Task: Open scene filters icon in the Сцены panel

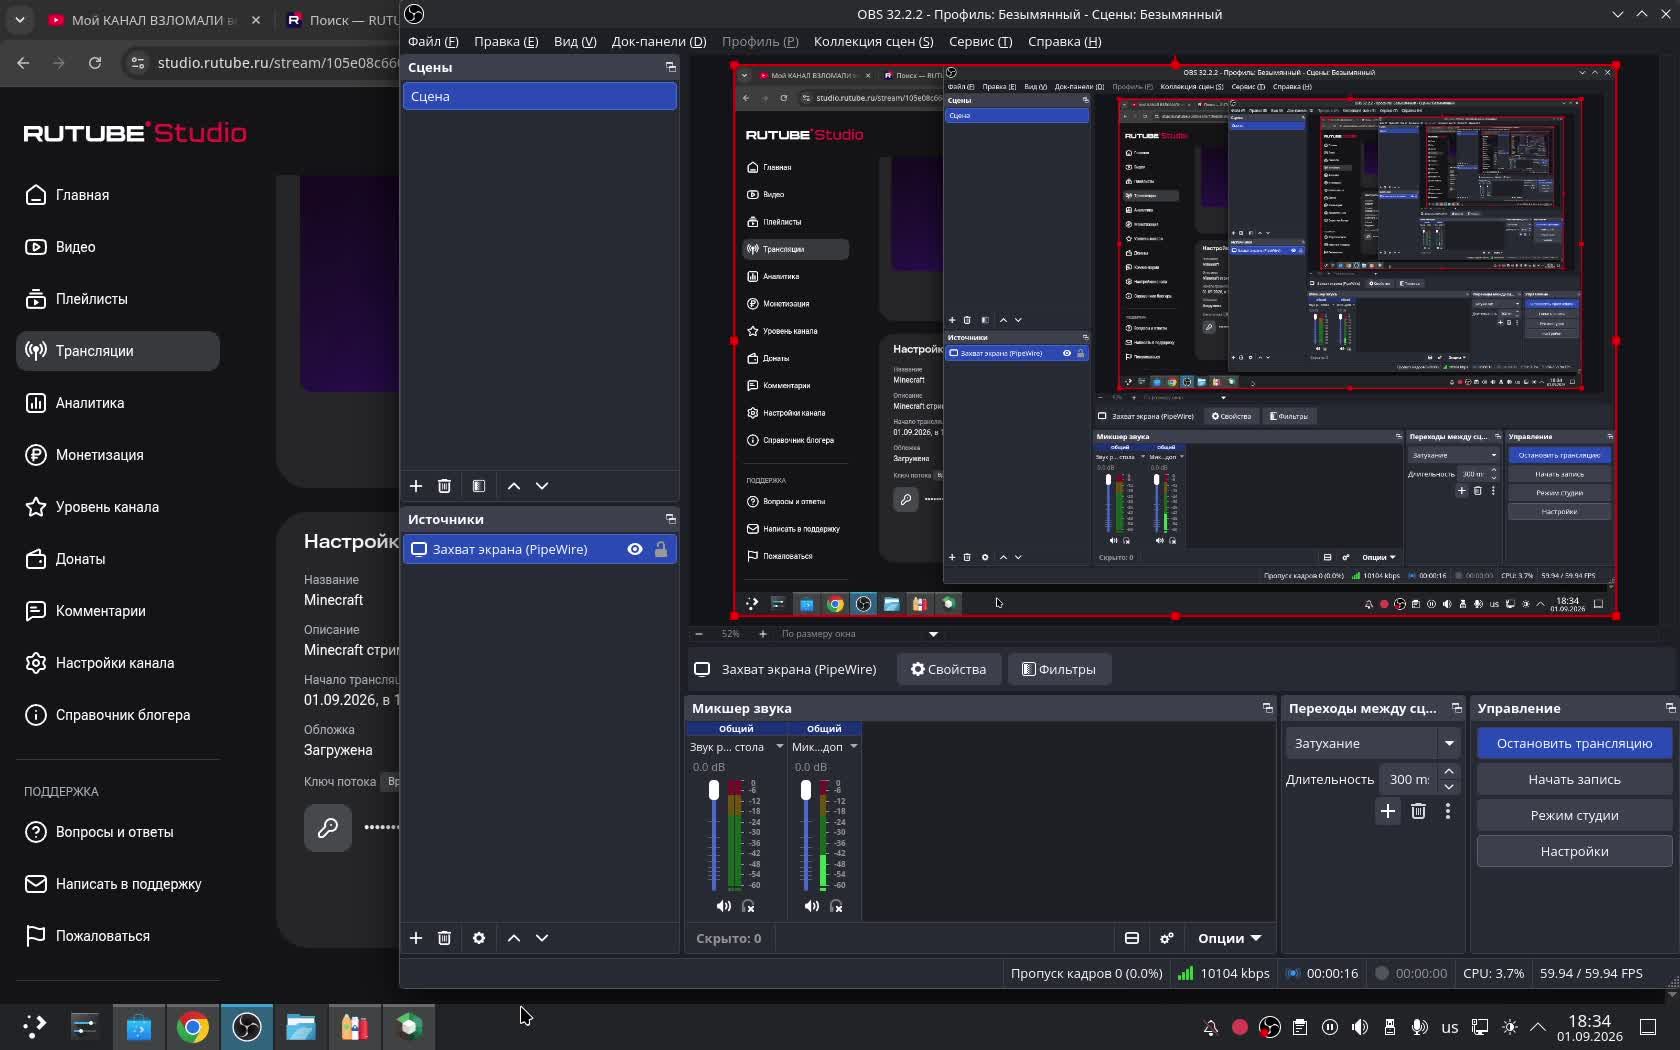Action: coord(479,486)
